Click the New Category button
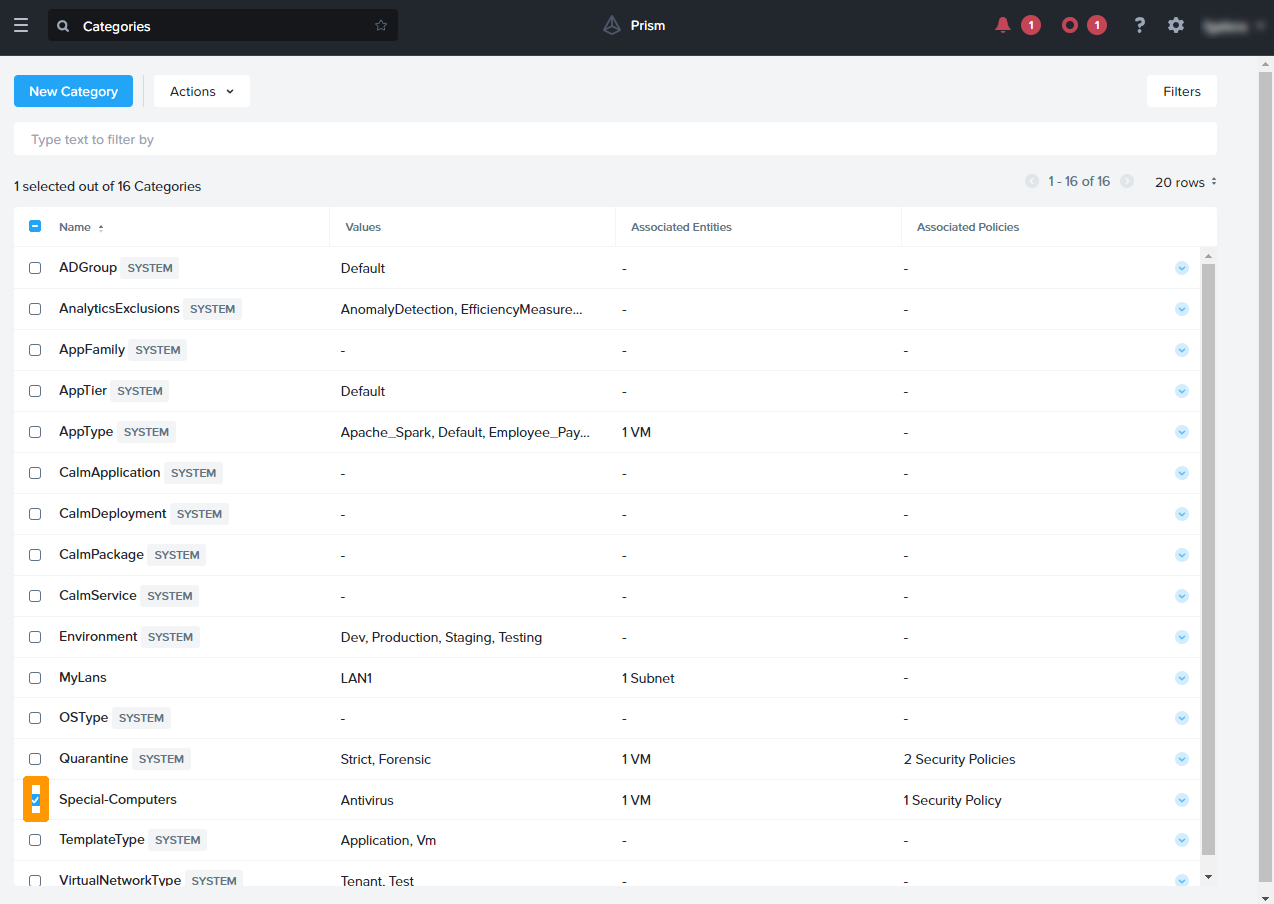This screenshot has width=1274, height=904. (x=73, y=91)
